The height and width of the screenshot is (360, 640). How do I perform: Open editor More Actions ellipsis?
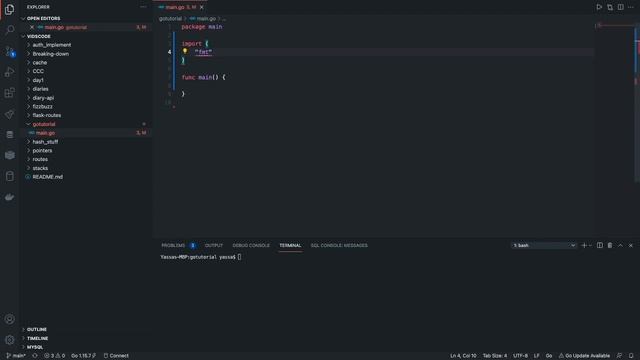631,7
